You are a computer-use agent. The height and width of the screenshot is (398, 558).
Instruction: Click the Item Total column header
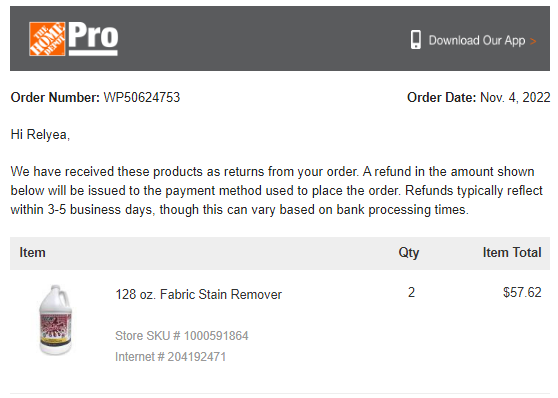(512, 252)
